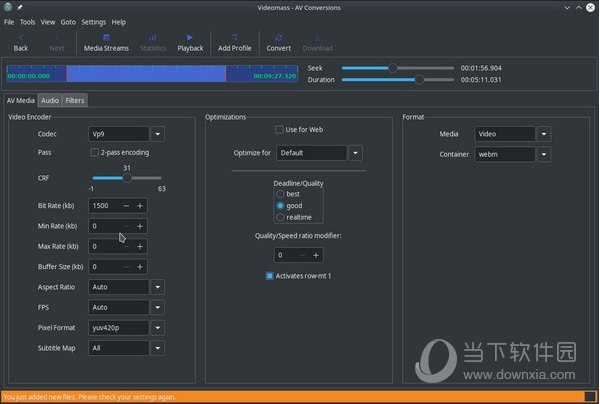Image resolution: width=600 pixels, height=404 pixels.
Task: Switch to the AV Media tab
Action: click(x=21, y=101)
